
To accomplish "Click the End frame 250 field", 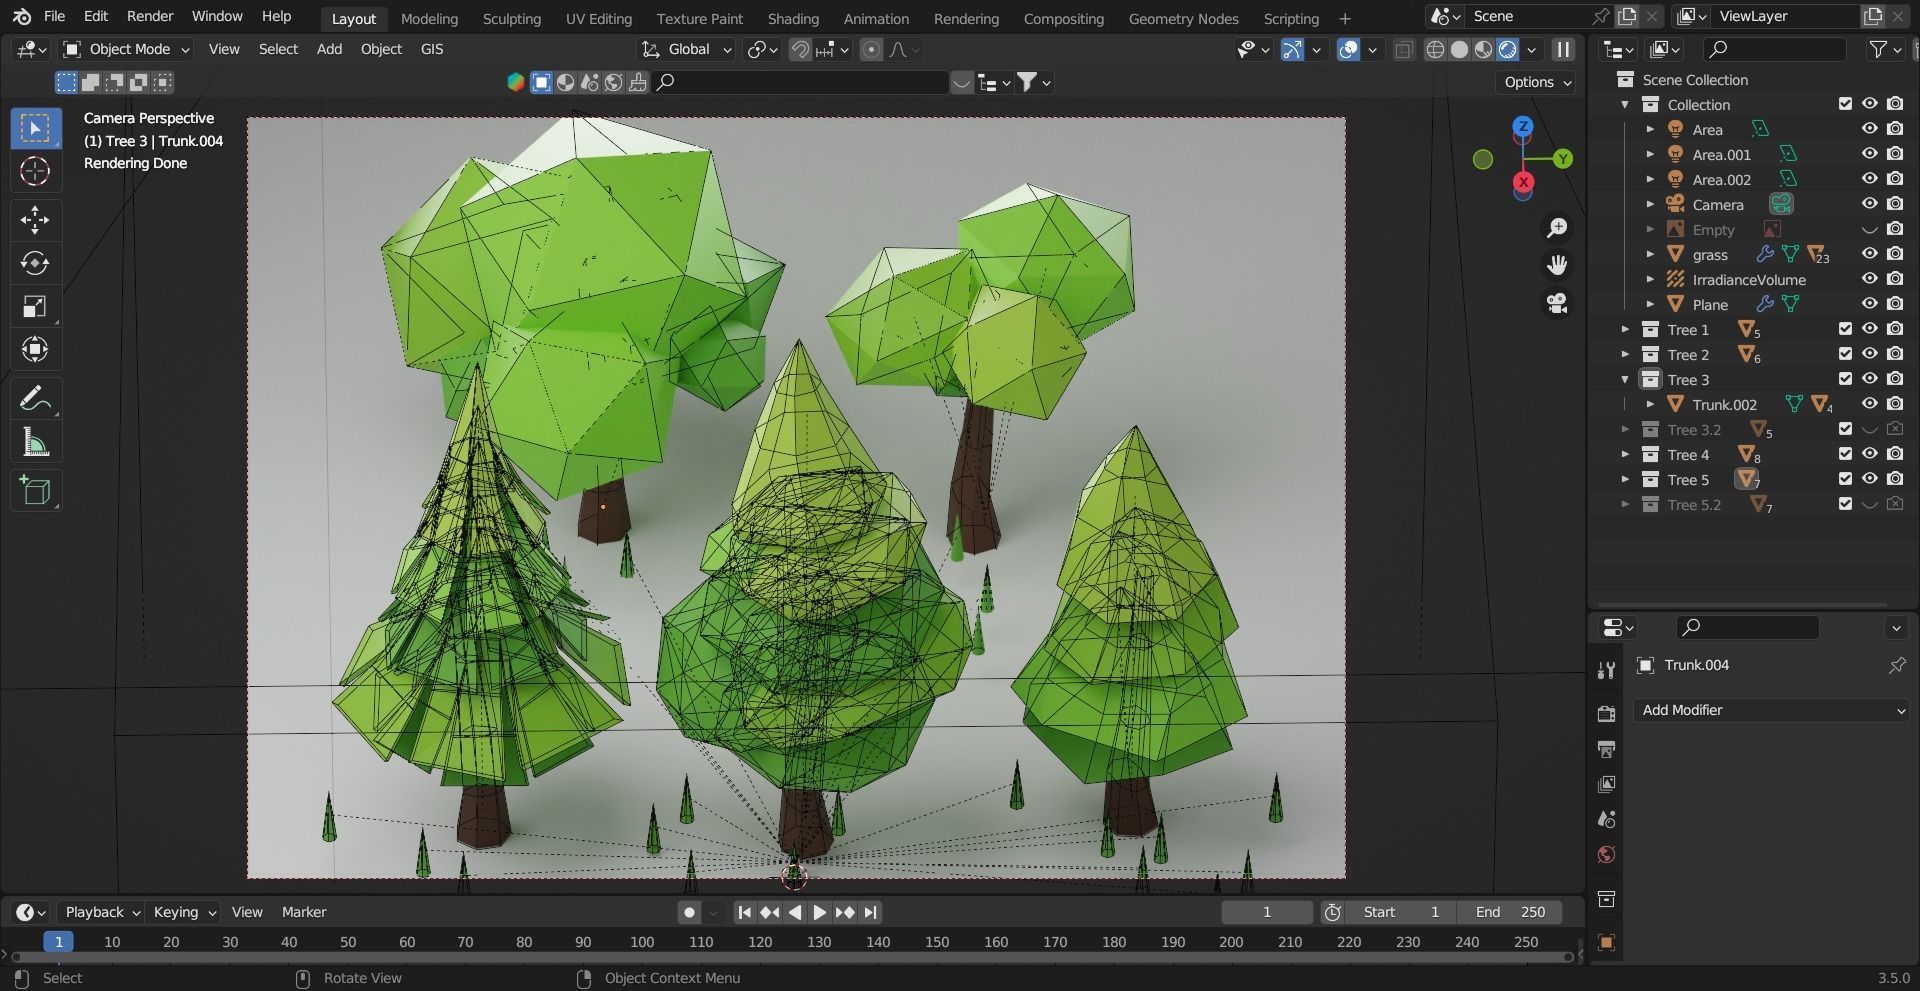I will tap(1510, 912).
